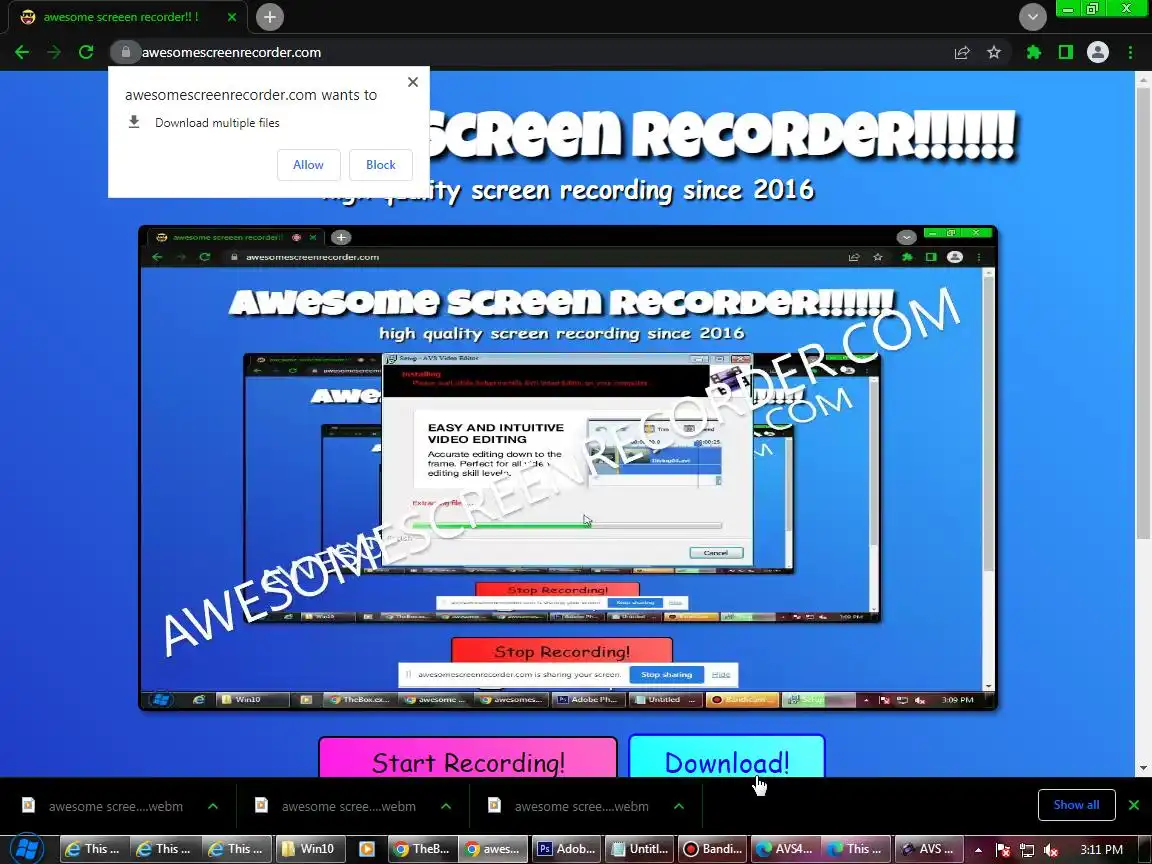Click the lock icon in address bar
Viewport: 1152px width, 864px height.
126,52
